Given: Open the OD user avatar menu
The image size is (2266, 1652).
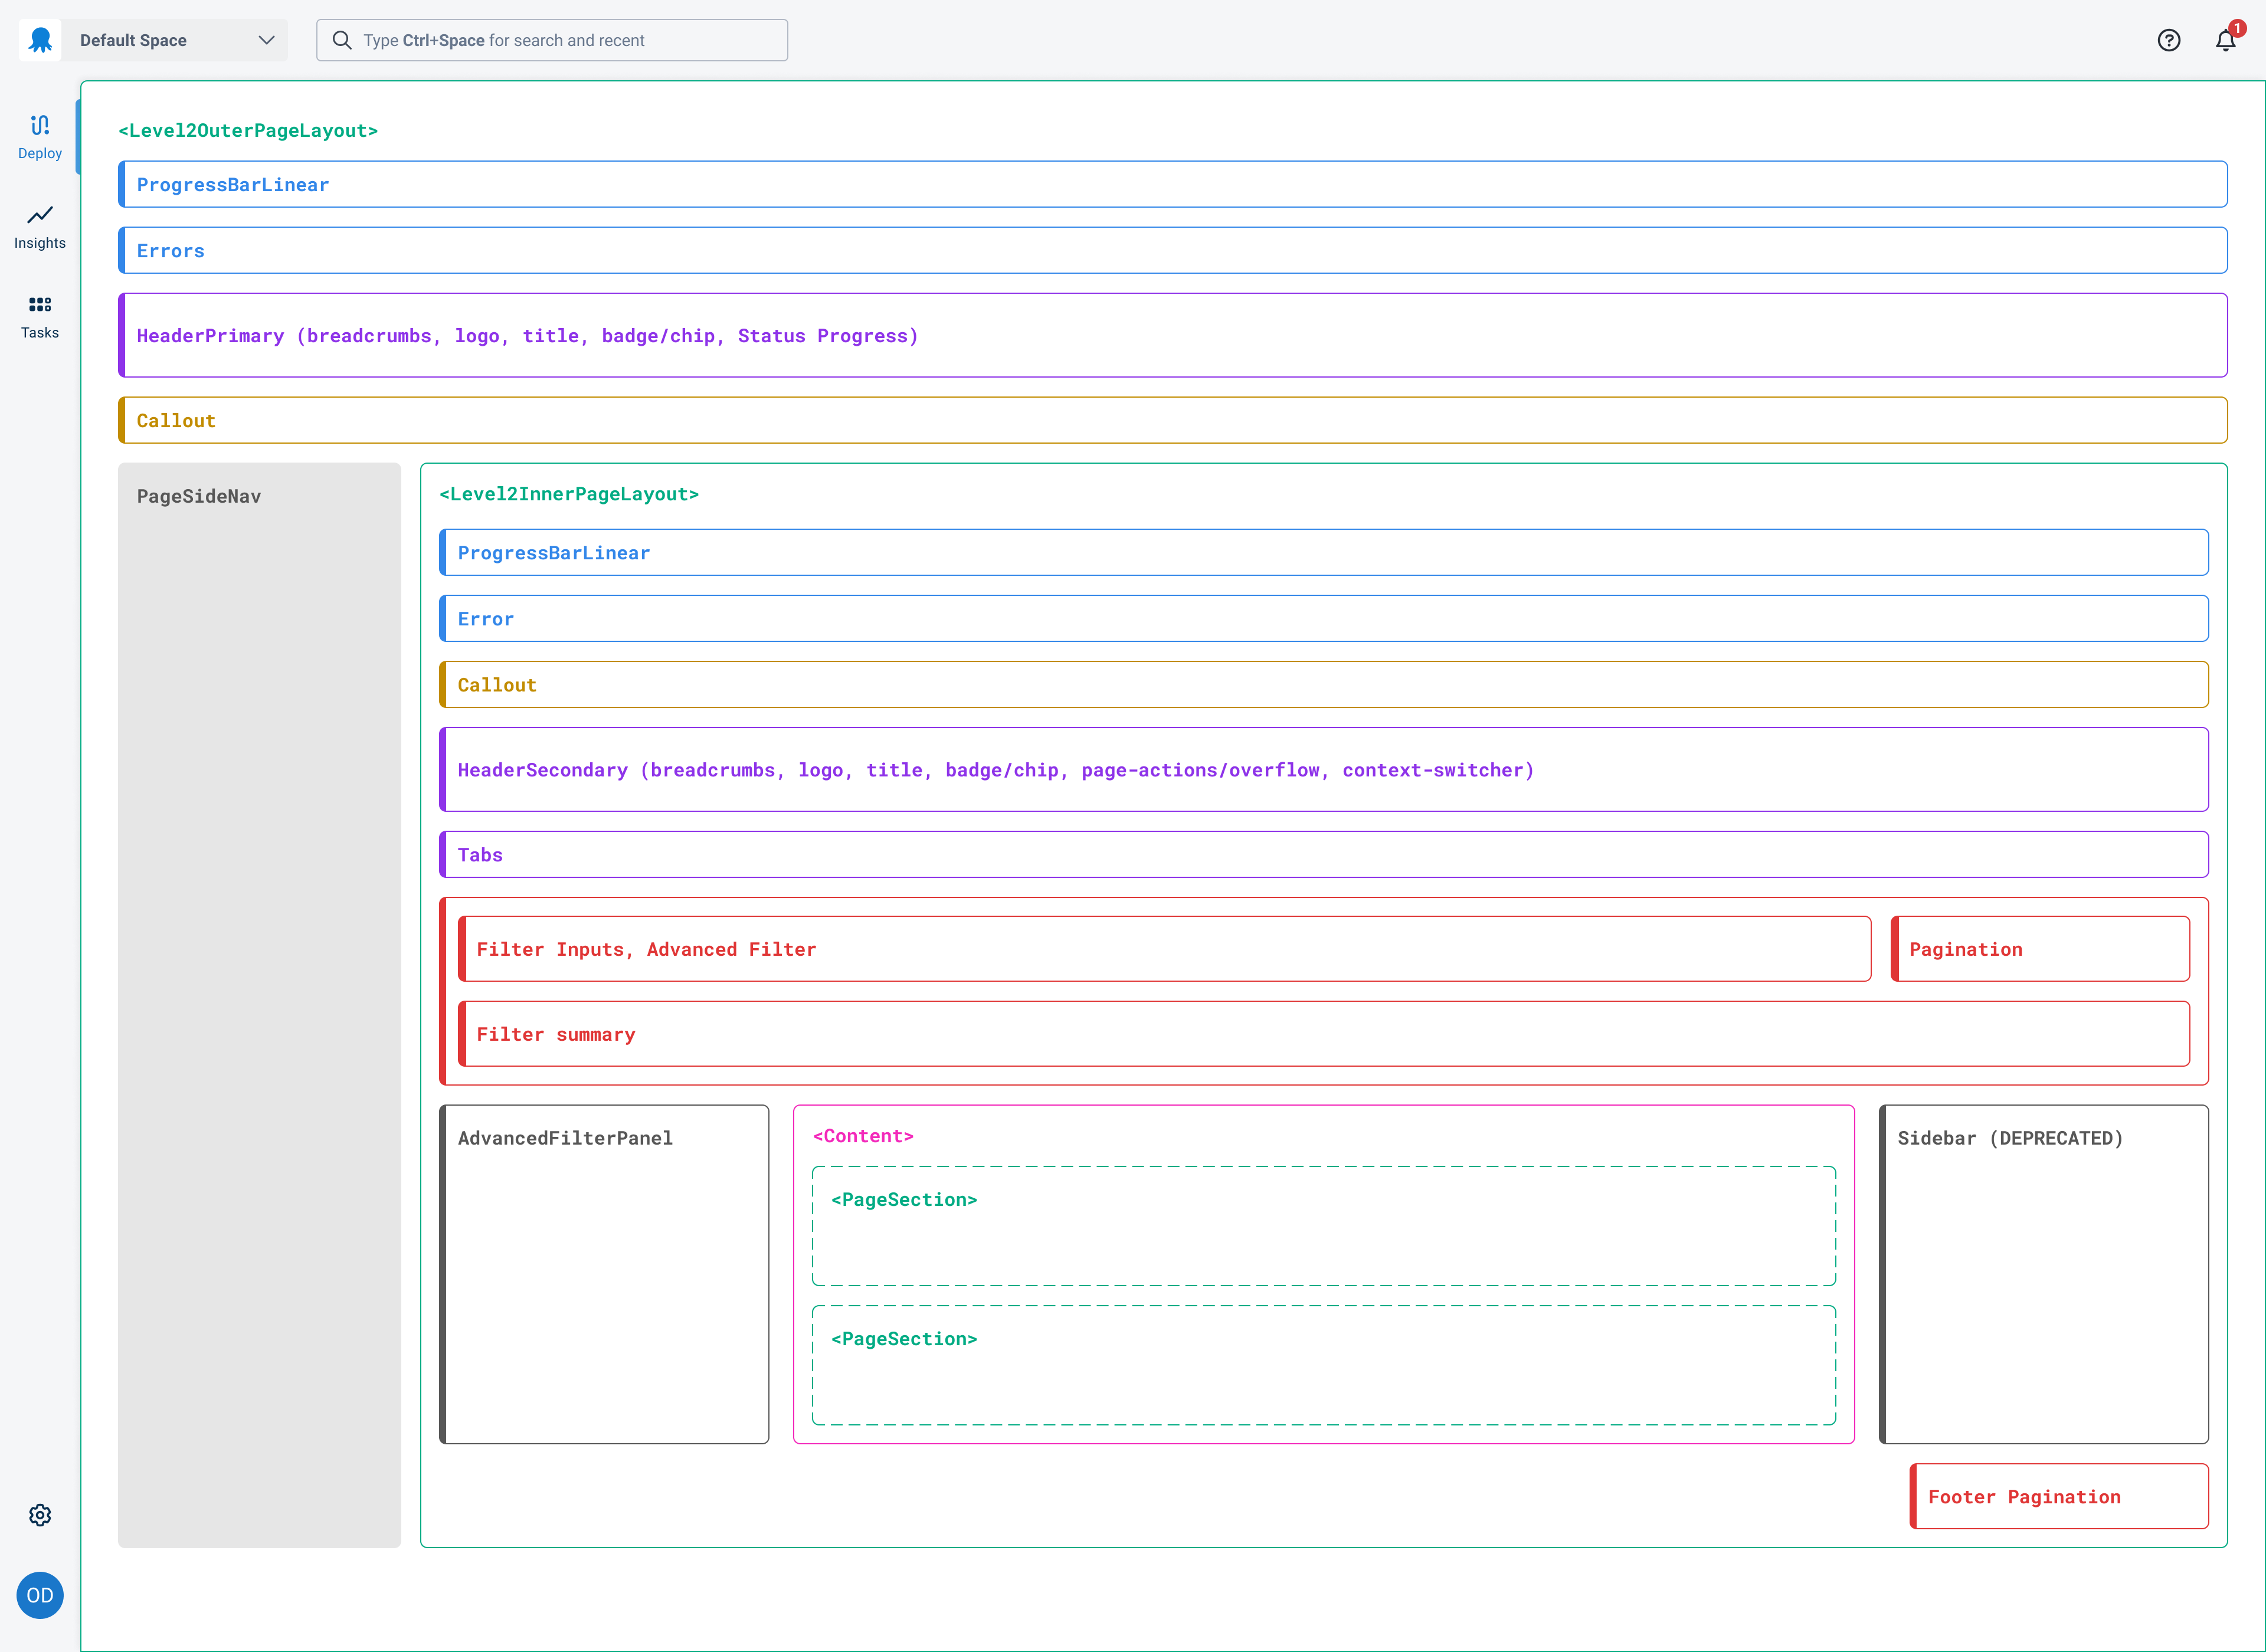Looking at the screenshot, I should pos(40,1595).
